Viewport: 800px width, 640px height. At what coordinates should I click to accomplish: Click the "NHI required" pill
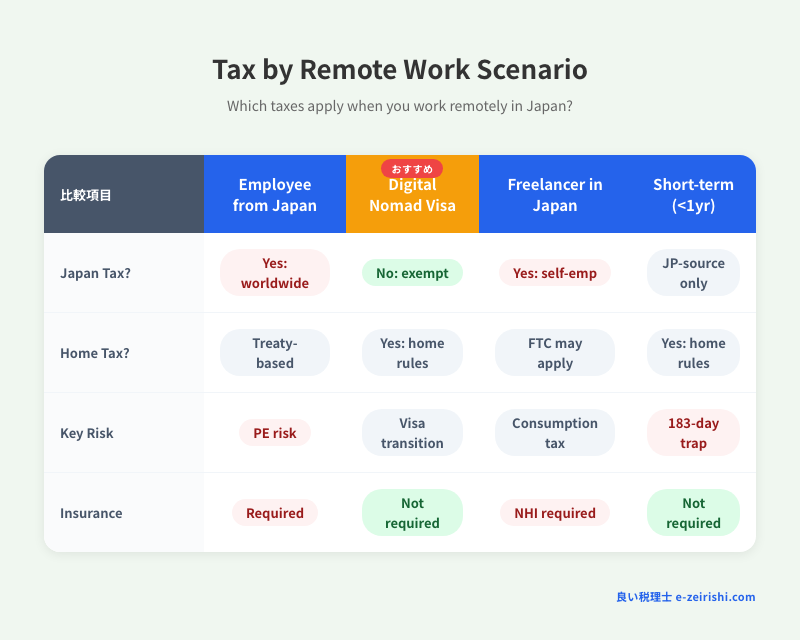click(555, 512)
